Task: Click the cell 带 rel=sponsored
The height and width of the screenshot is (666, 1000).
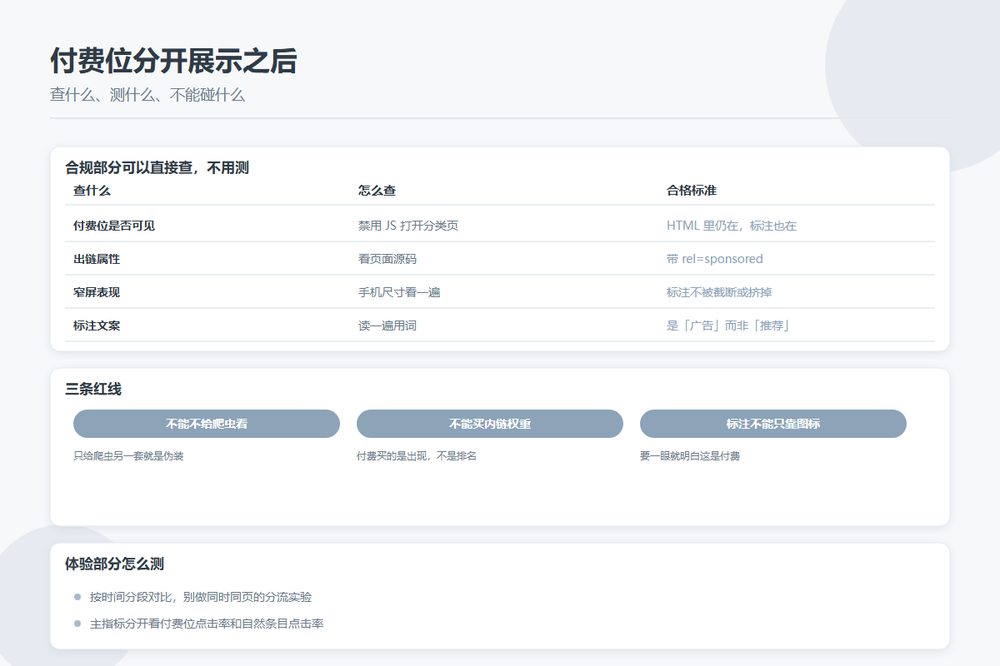Action: [714, 259]
